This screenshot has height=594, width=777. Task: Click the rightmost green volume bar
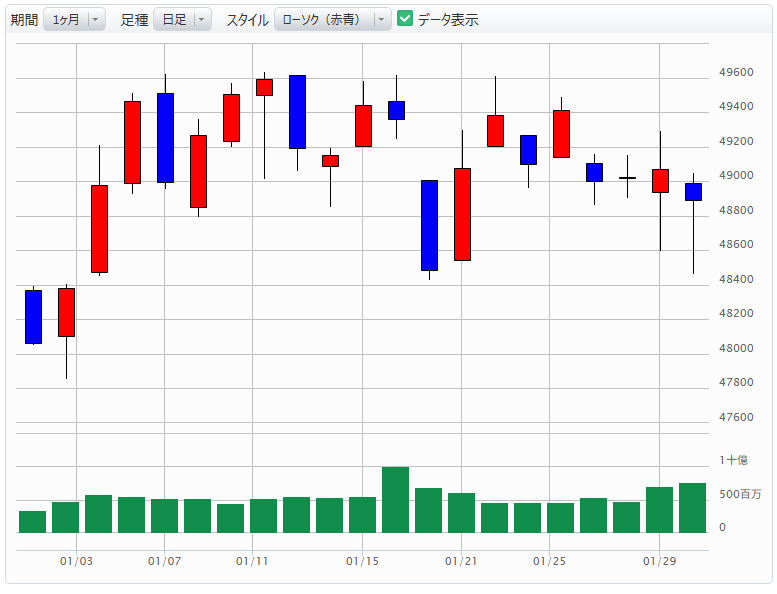click(692, 508)
